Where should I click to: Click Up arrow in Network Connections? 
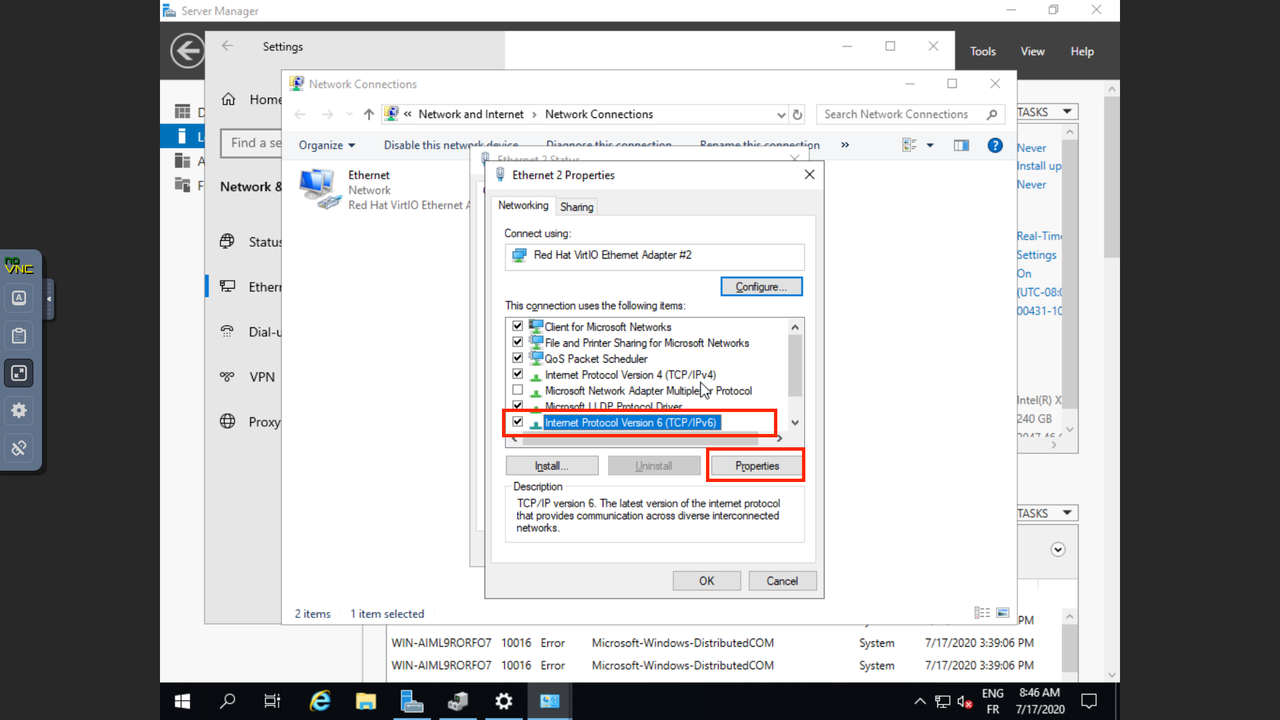tap(369, 114)
